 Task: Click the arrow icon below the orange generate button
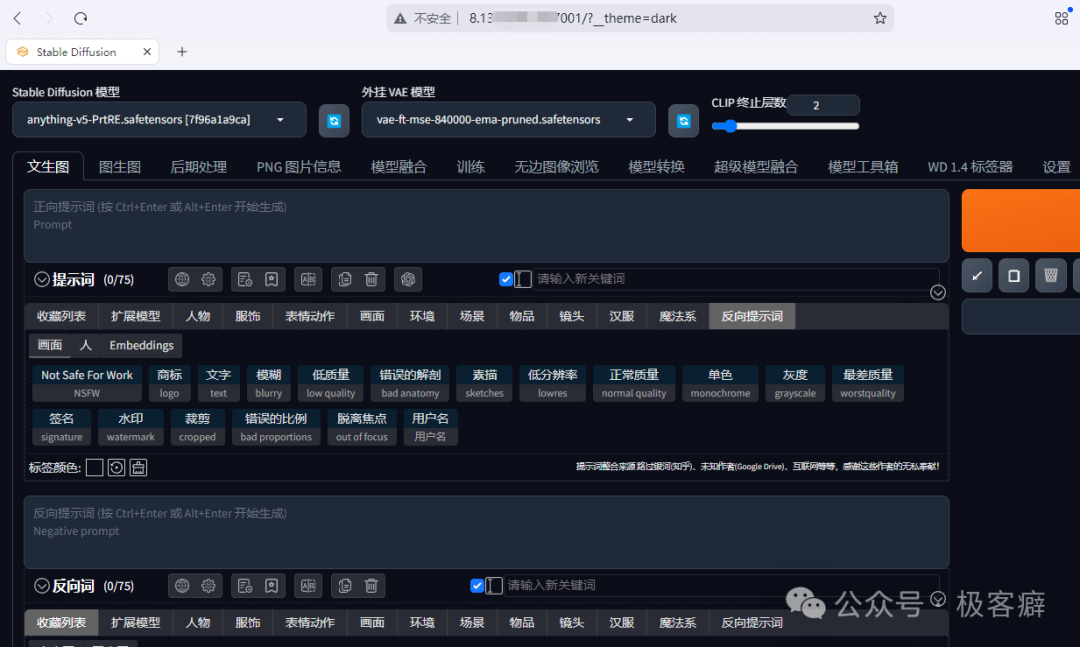click(977, 275)
